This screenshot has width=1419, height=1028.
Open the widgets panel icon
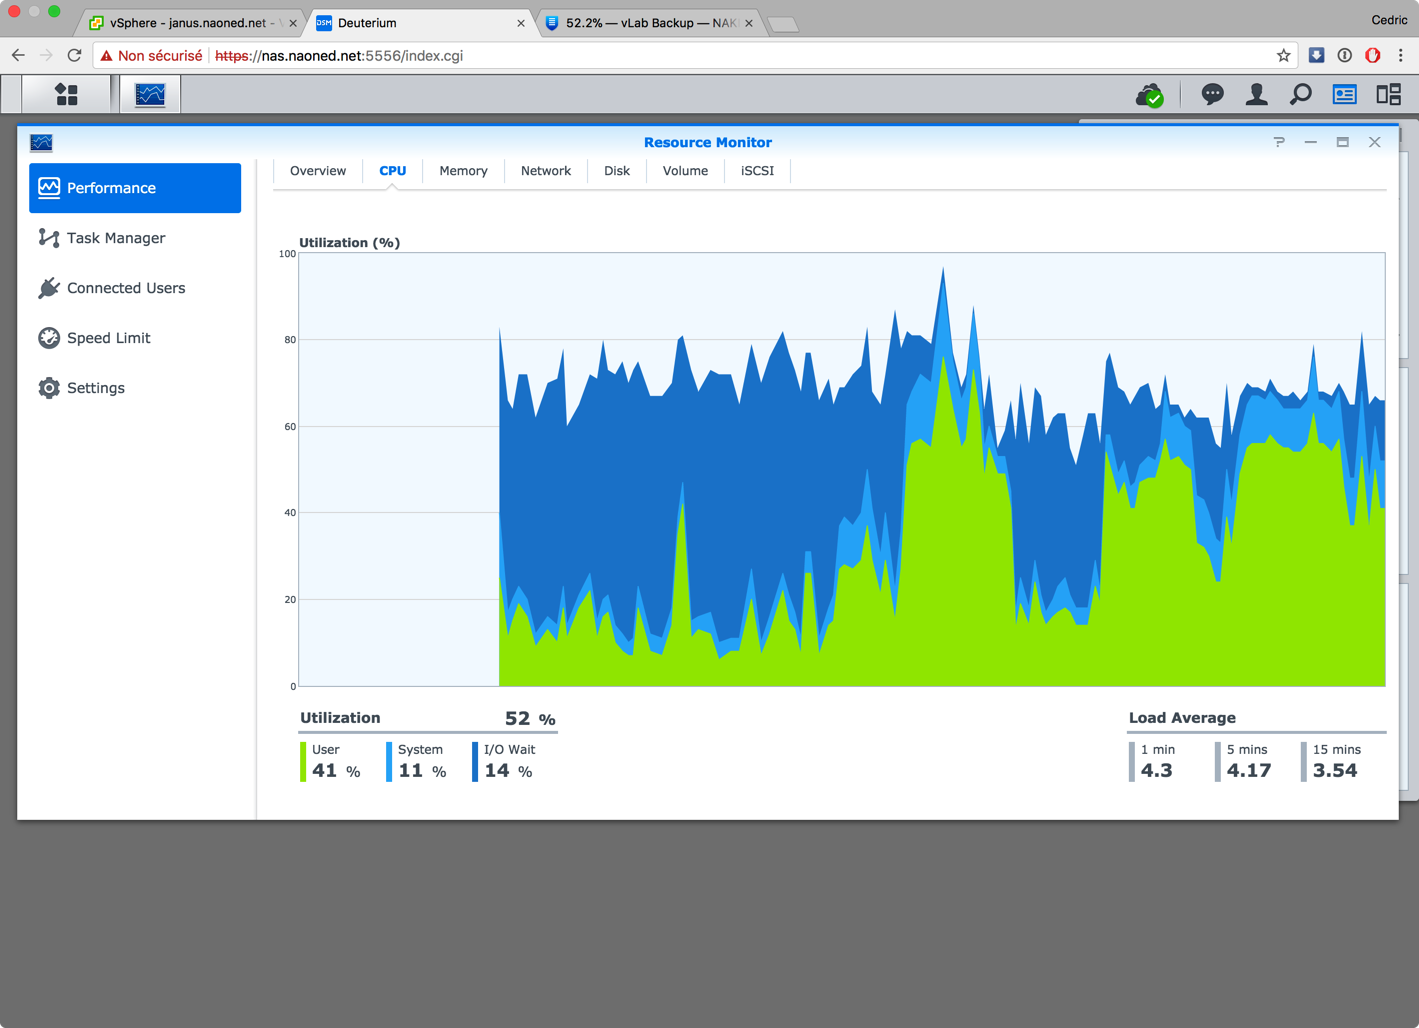click(1344, 94)
